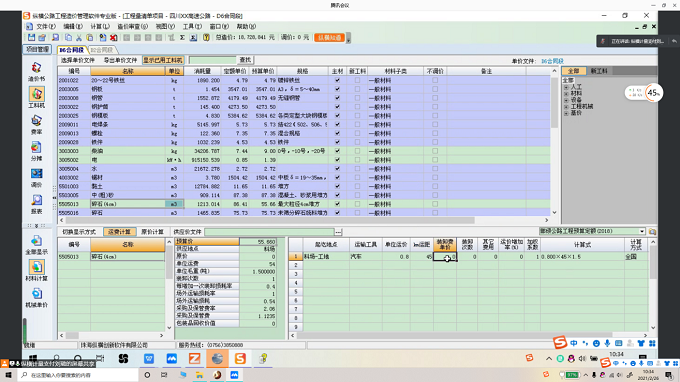Click the Sigma sum toolbar icon
Screen dimensions: 680x382
pos(182,38)
